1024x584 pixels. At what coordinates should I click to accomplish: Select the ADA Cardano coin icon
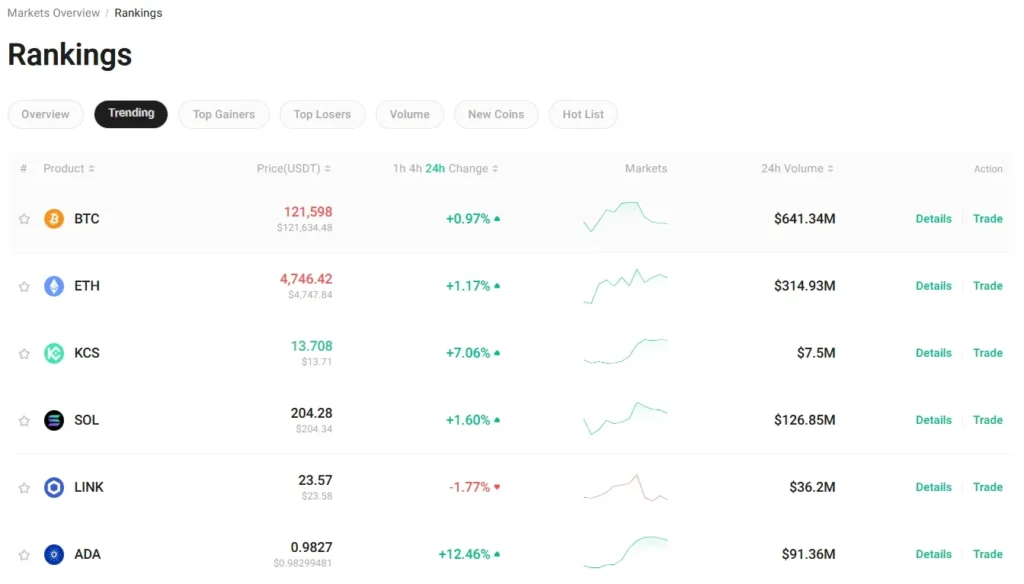55,553
